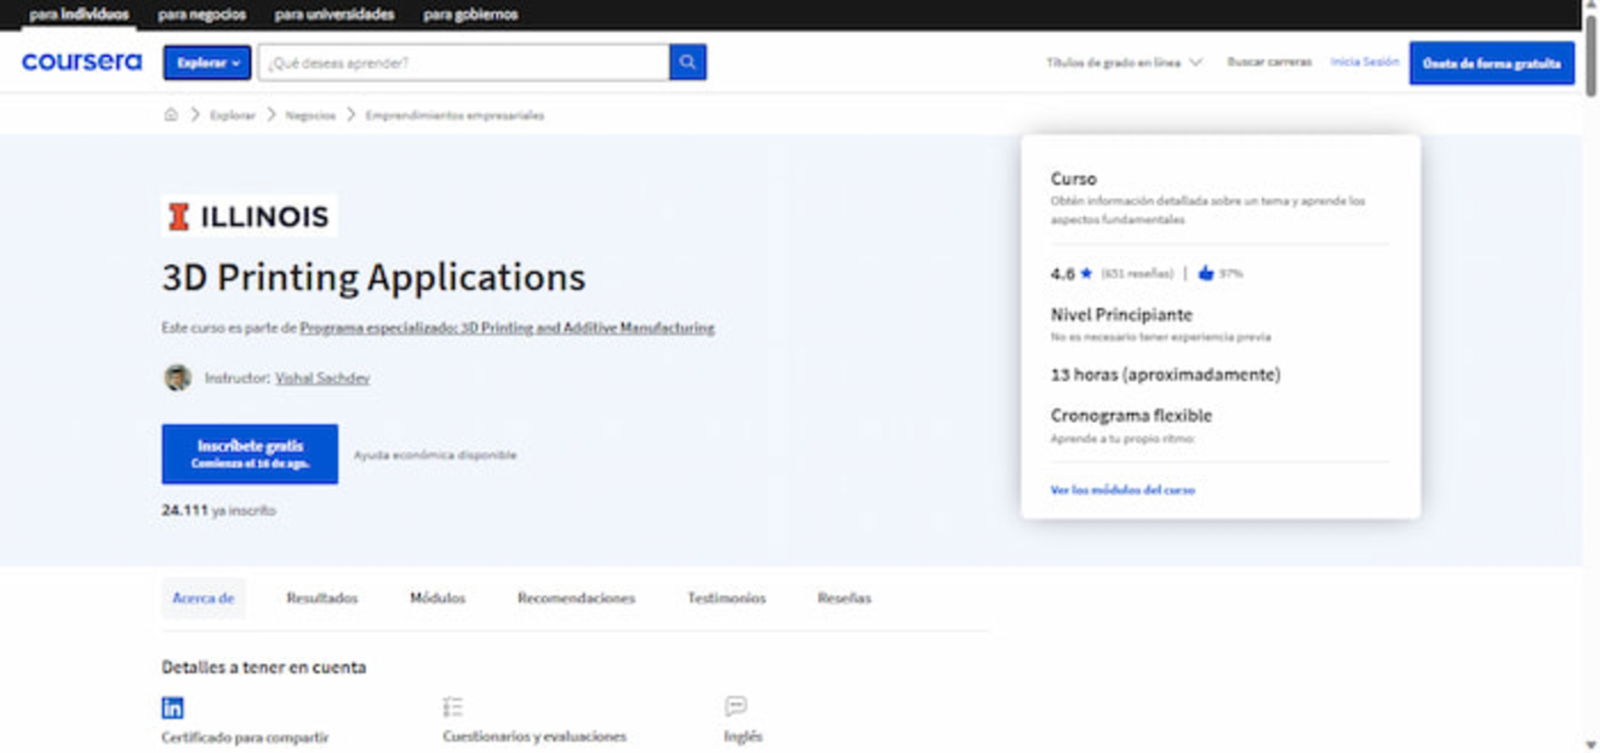Click the 3D Printing Applications title
The height and width of the screenshot is (753, 1600).
pos(374,277)
